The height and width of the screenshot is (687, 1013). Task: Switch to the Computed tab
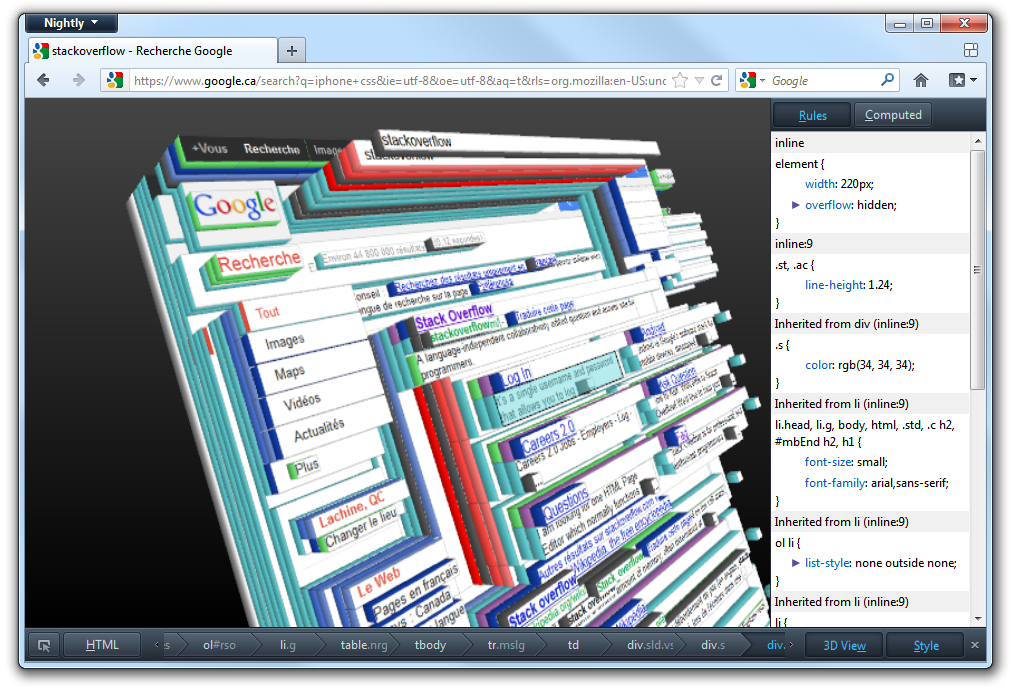892,115
